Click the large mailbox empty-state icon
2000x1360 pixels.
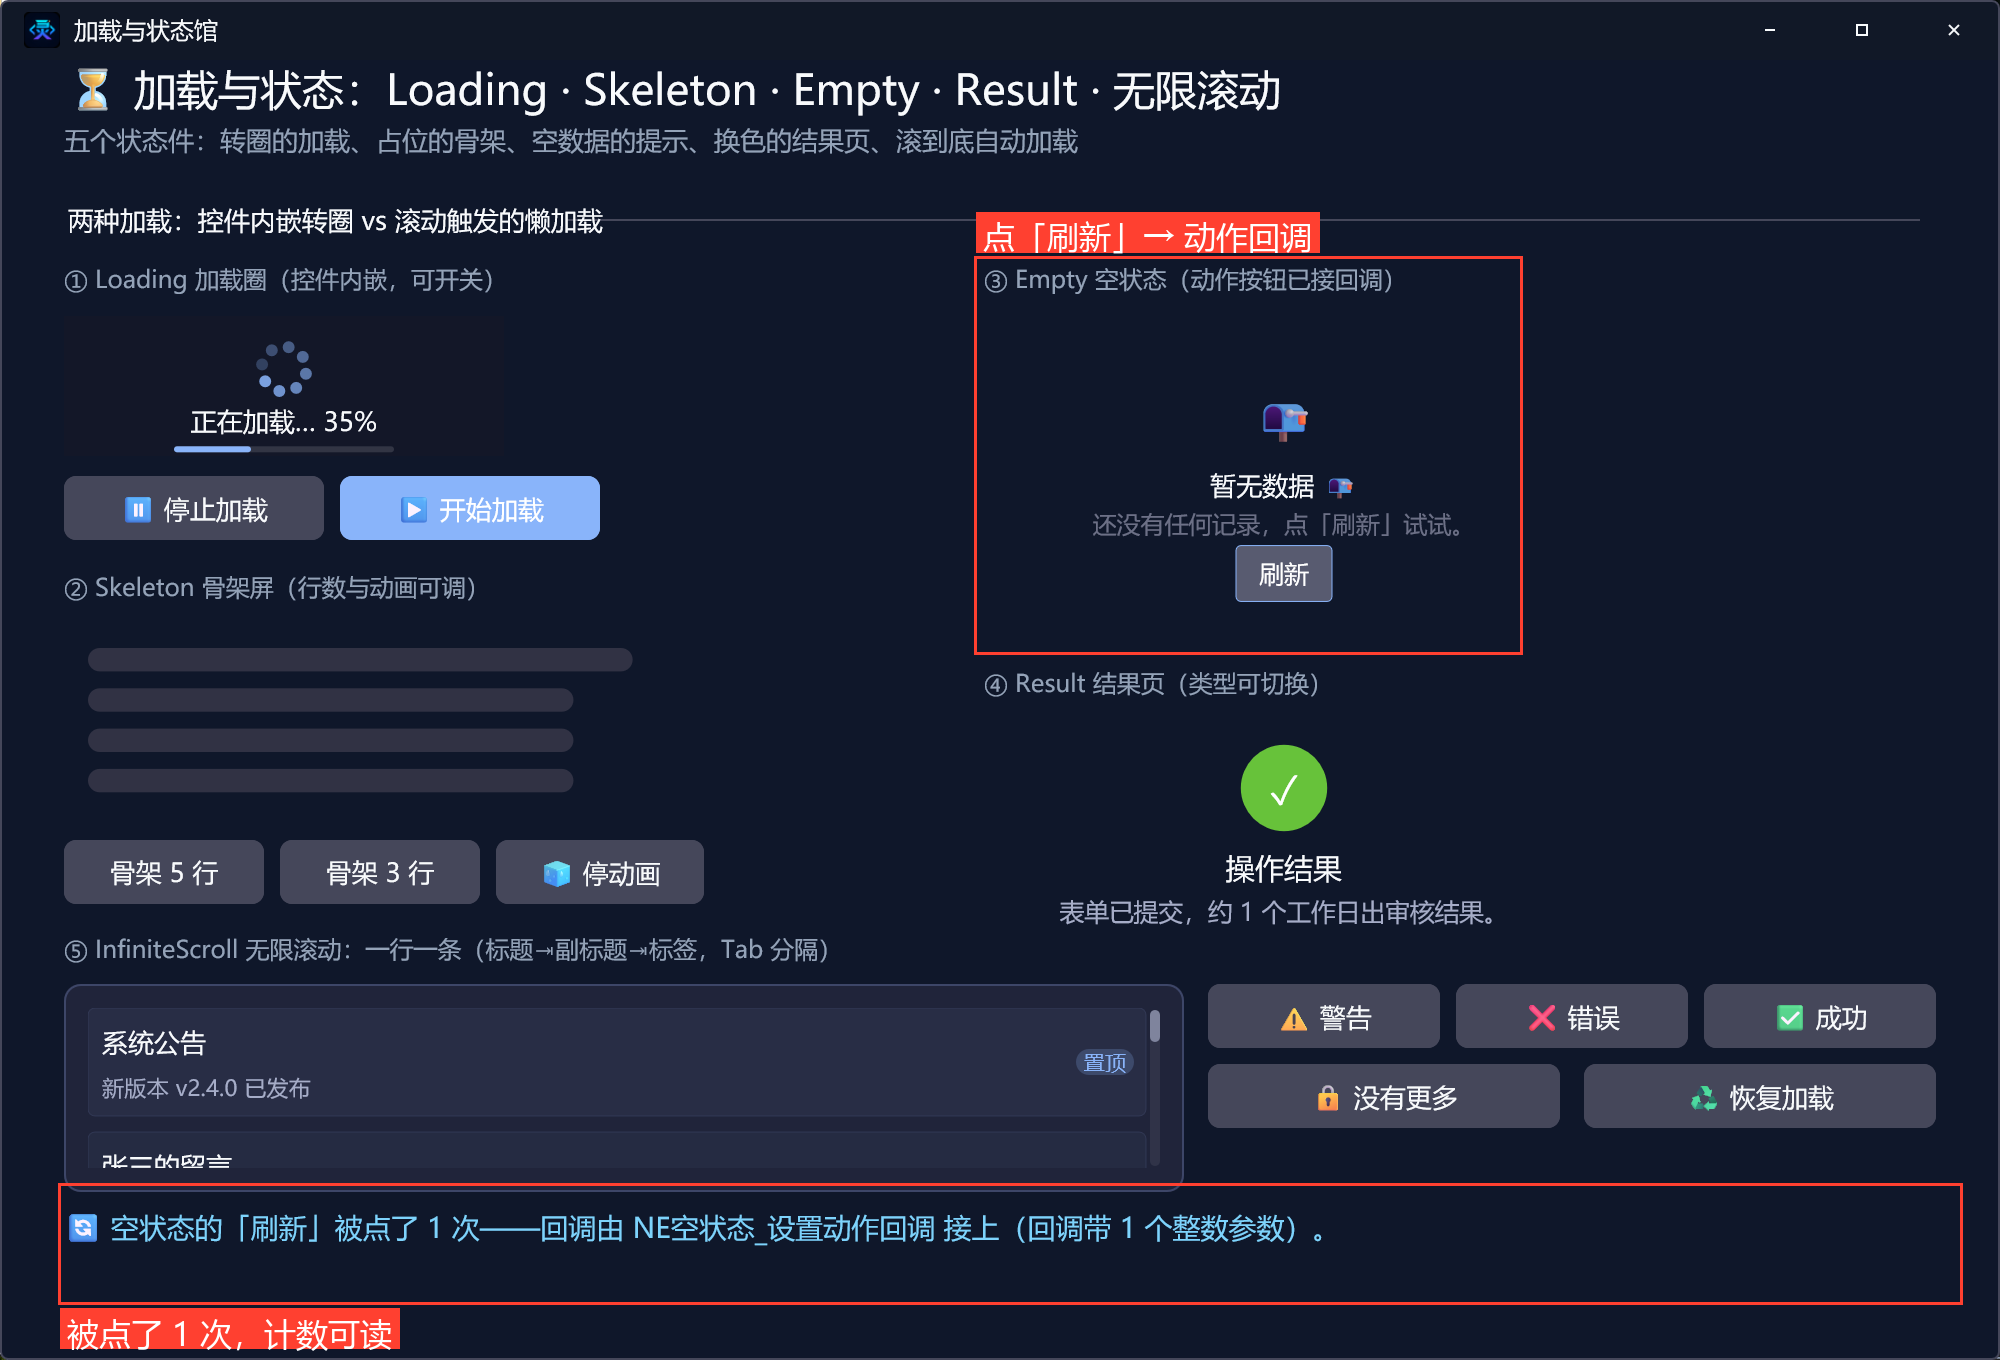[1284, 420]
